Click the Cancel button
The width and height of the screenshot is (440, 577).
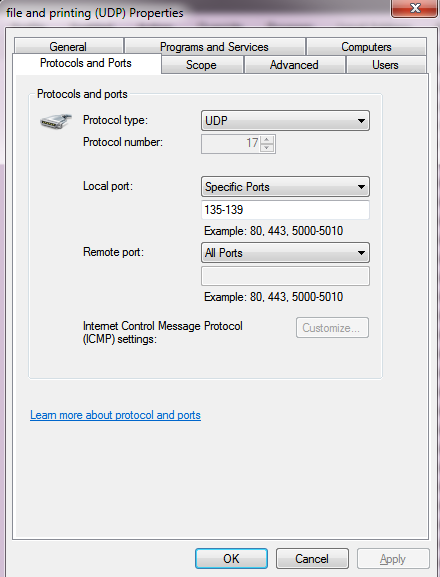(312, 559)
